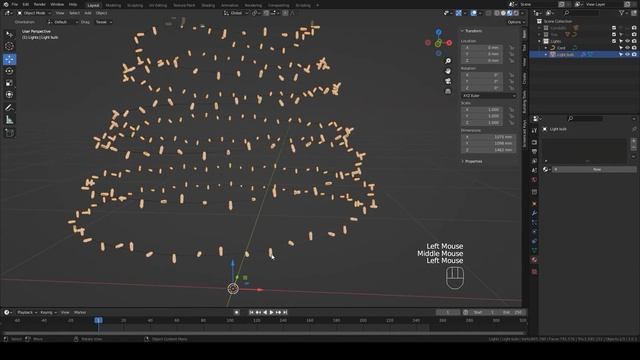Open the Output properties tab
This screenshot has width=640, height=360.
tap(534, 151)
